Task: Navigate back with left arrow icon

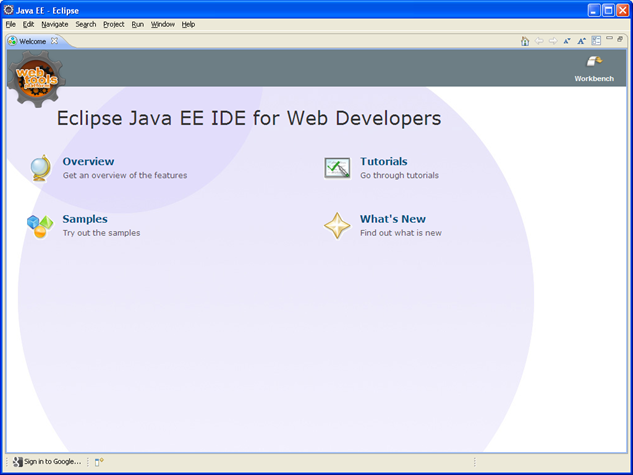Action: tap(539, 41)
